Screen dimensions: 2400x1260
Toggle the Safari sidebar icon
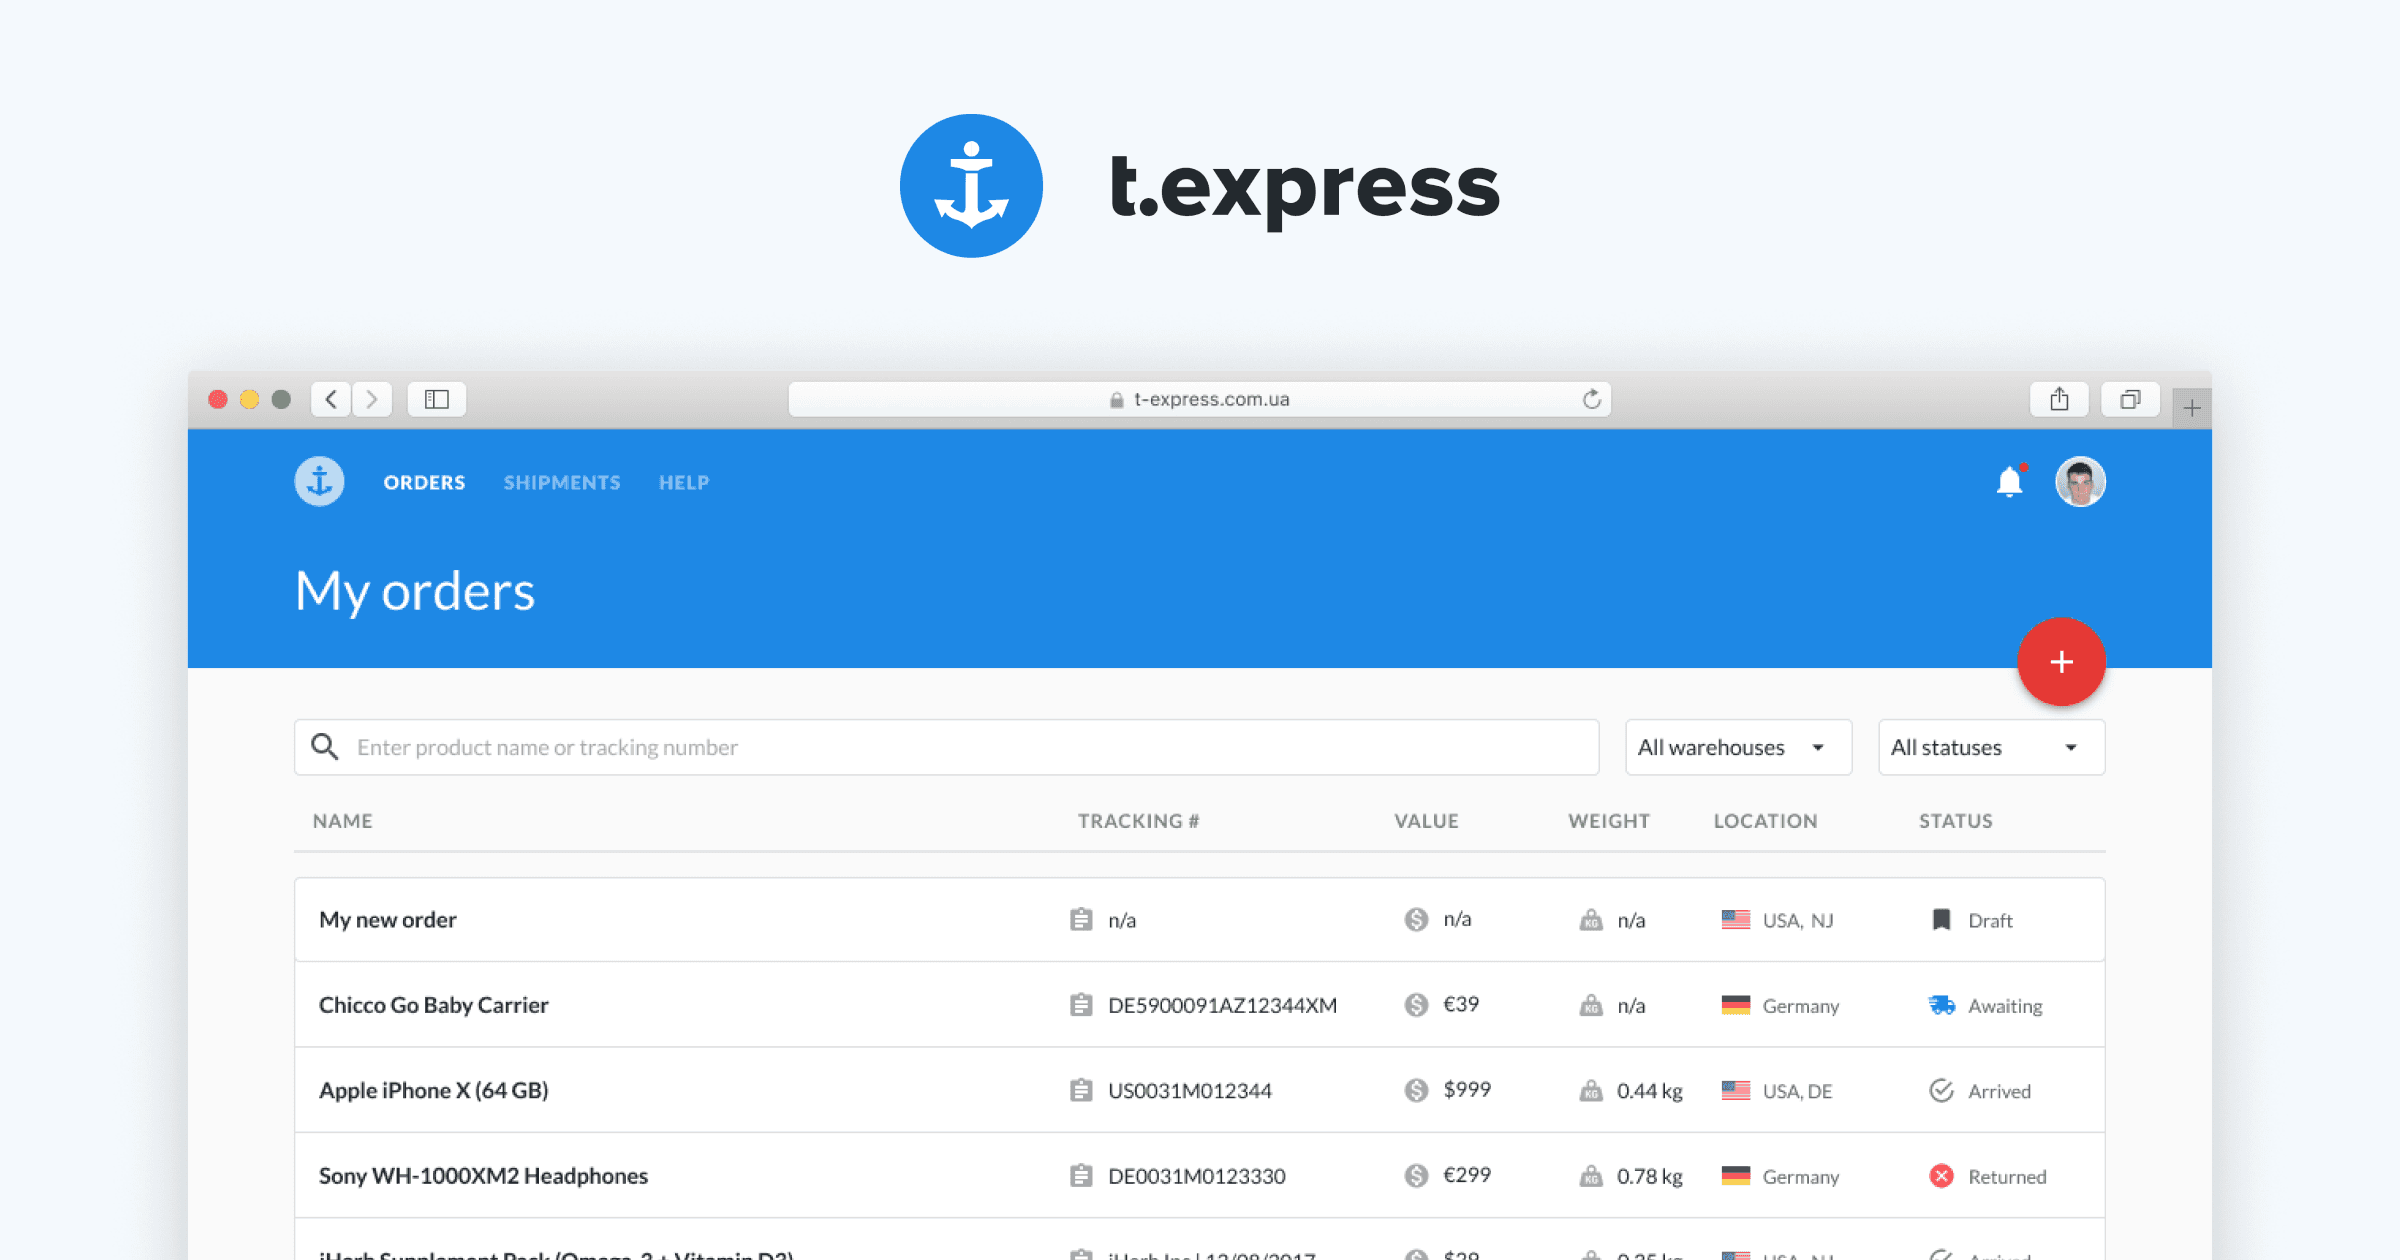[437, 399]
